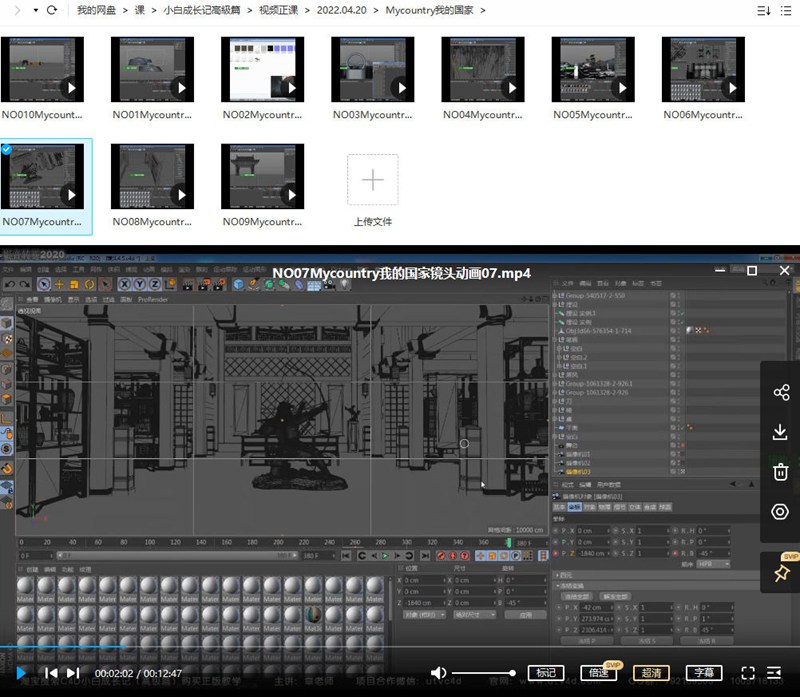
Task: Click the 上传文件 upload tile
Action: [373, 180]
